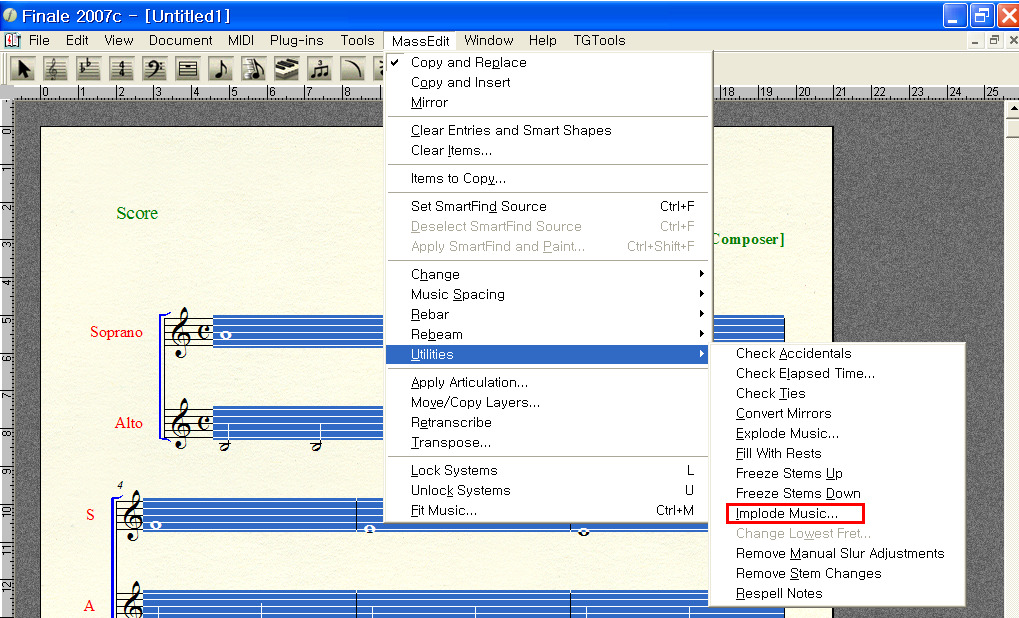Click Implode Music in Utilities submenu
1019x618 pixels.
[787, 513]
